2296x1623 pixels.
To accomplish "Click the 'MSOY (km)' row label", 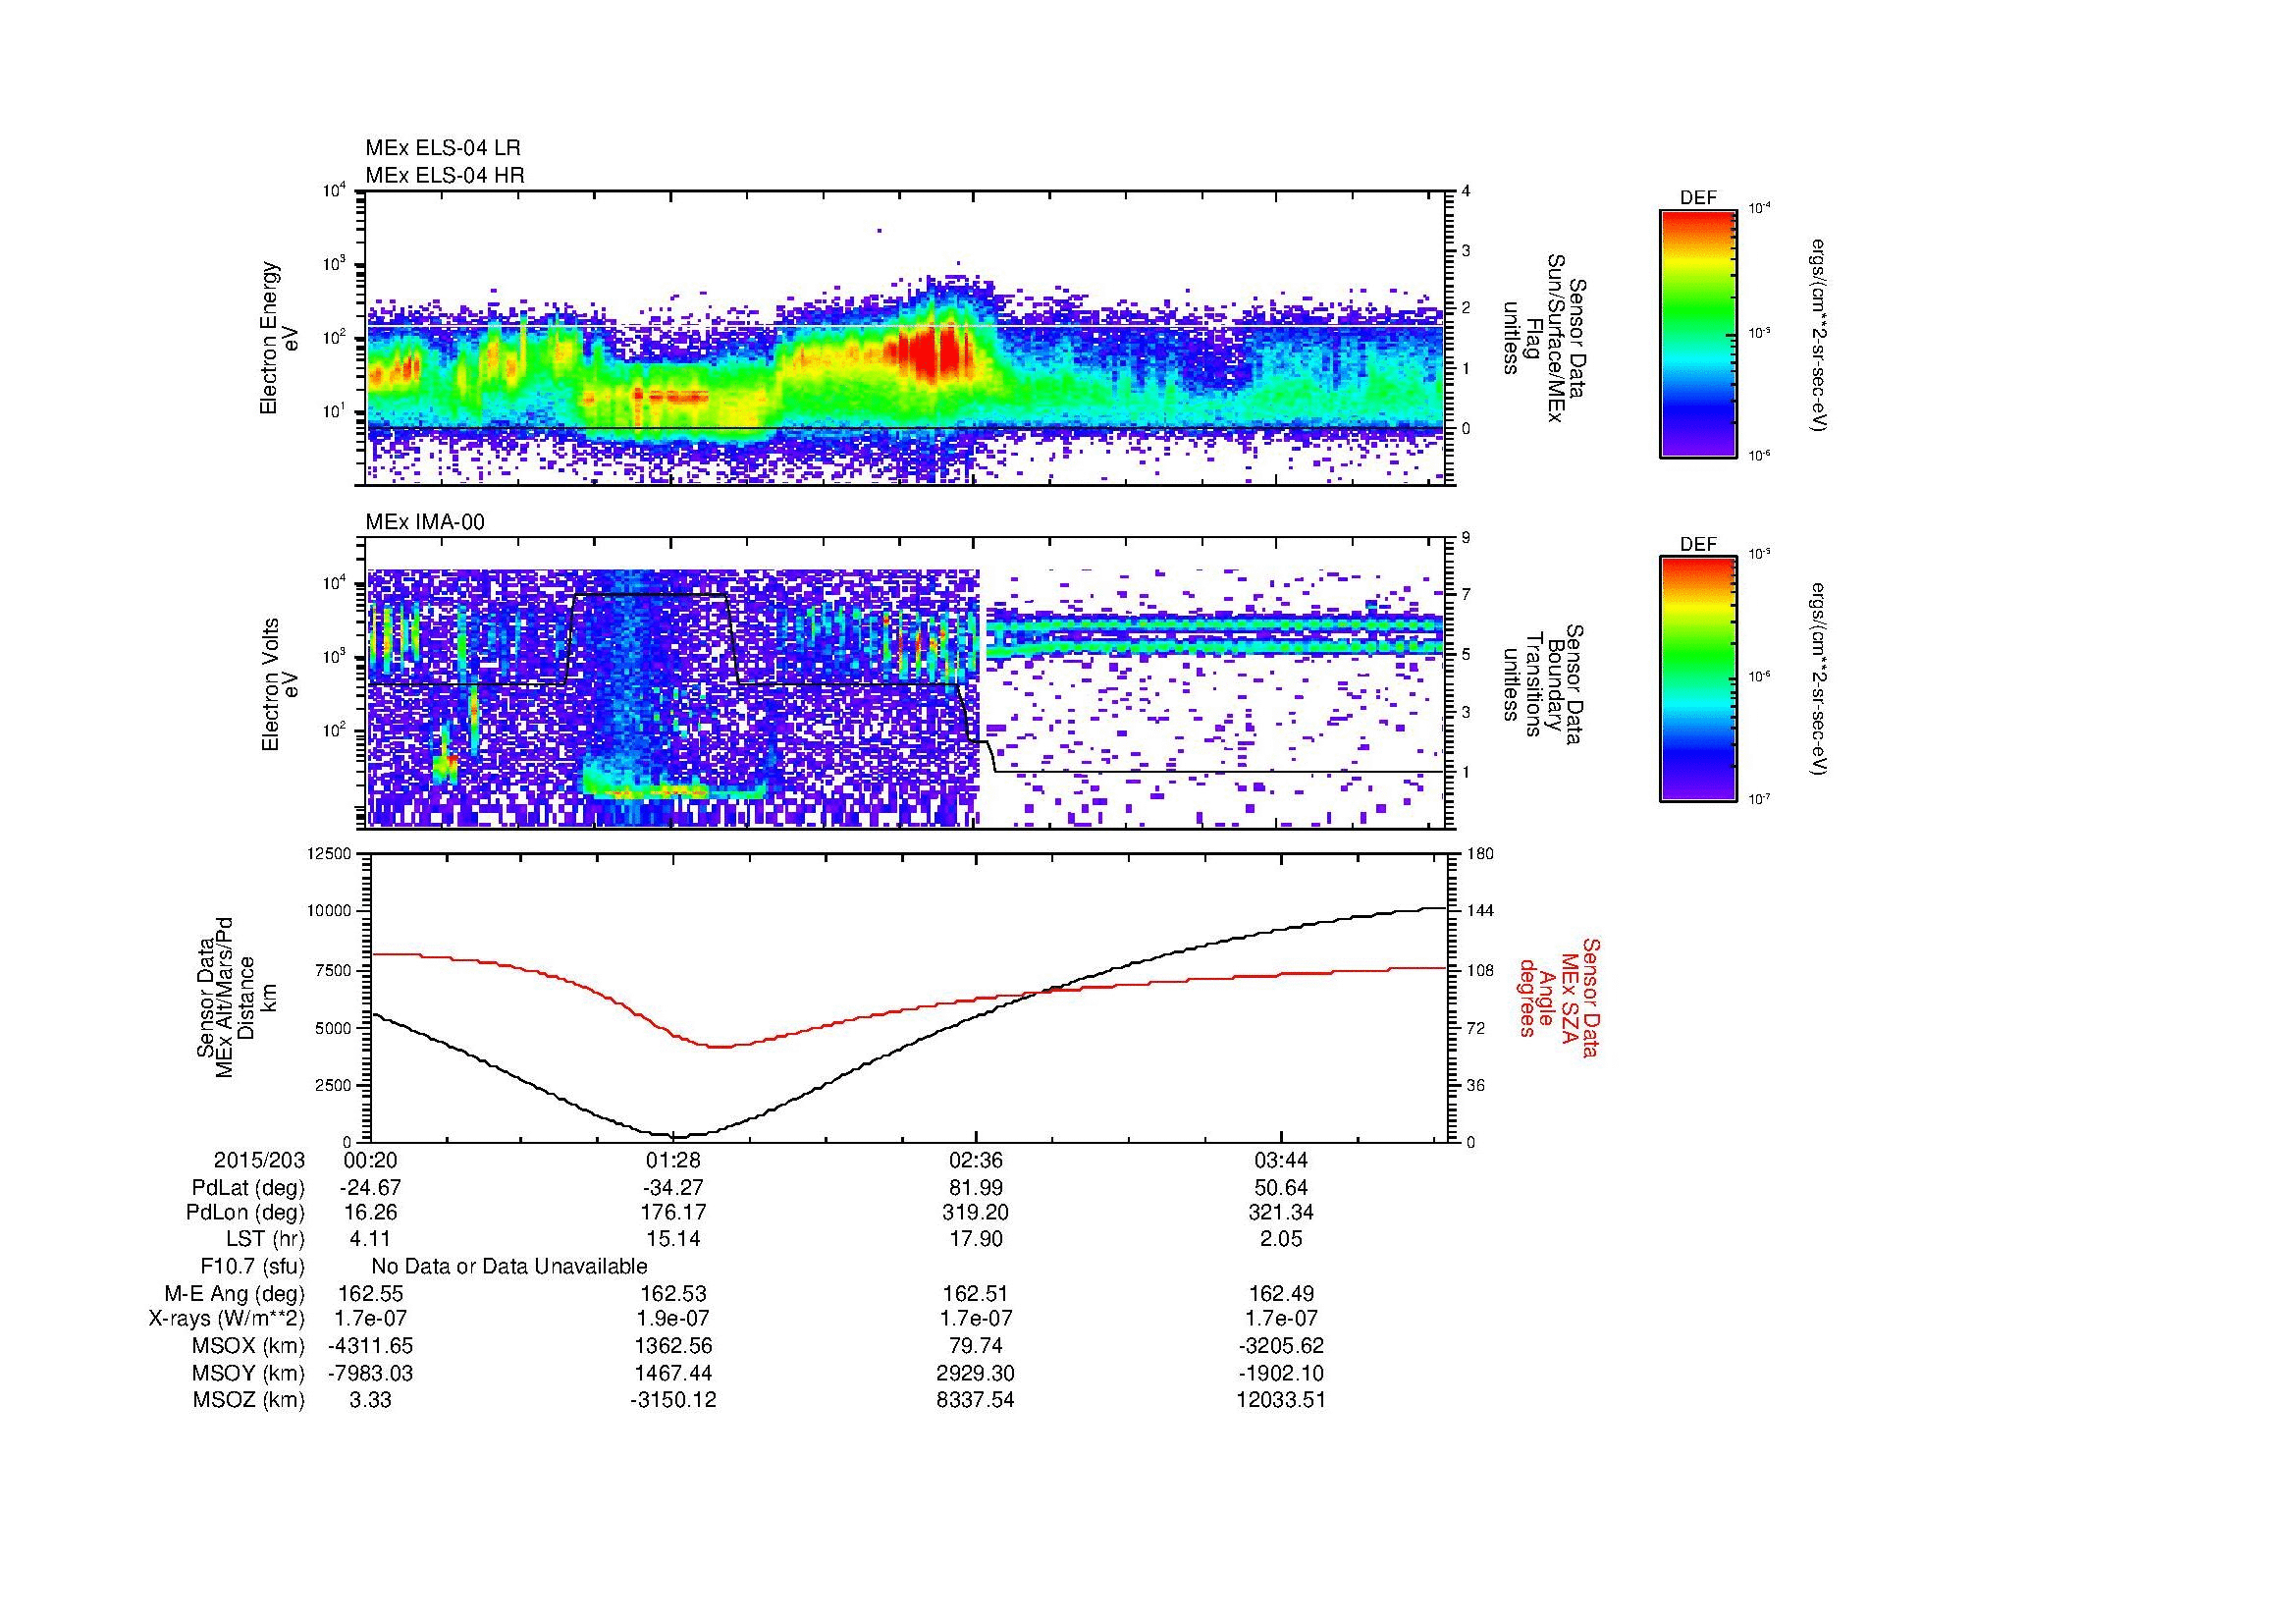I will click(248, 1373).
